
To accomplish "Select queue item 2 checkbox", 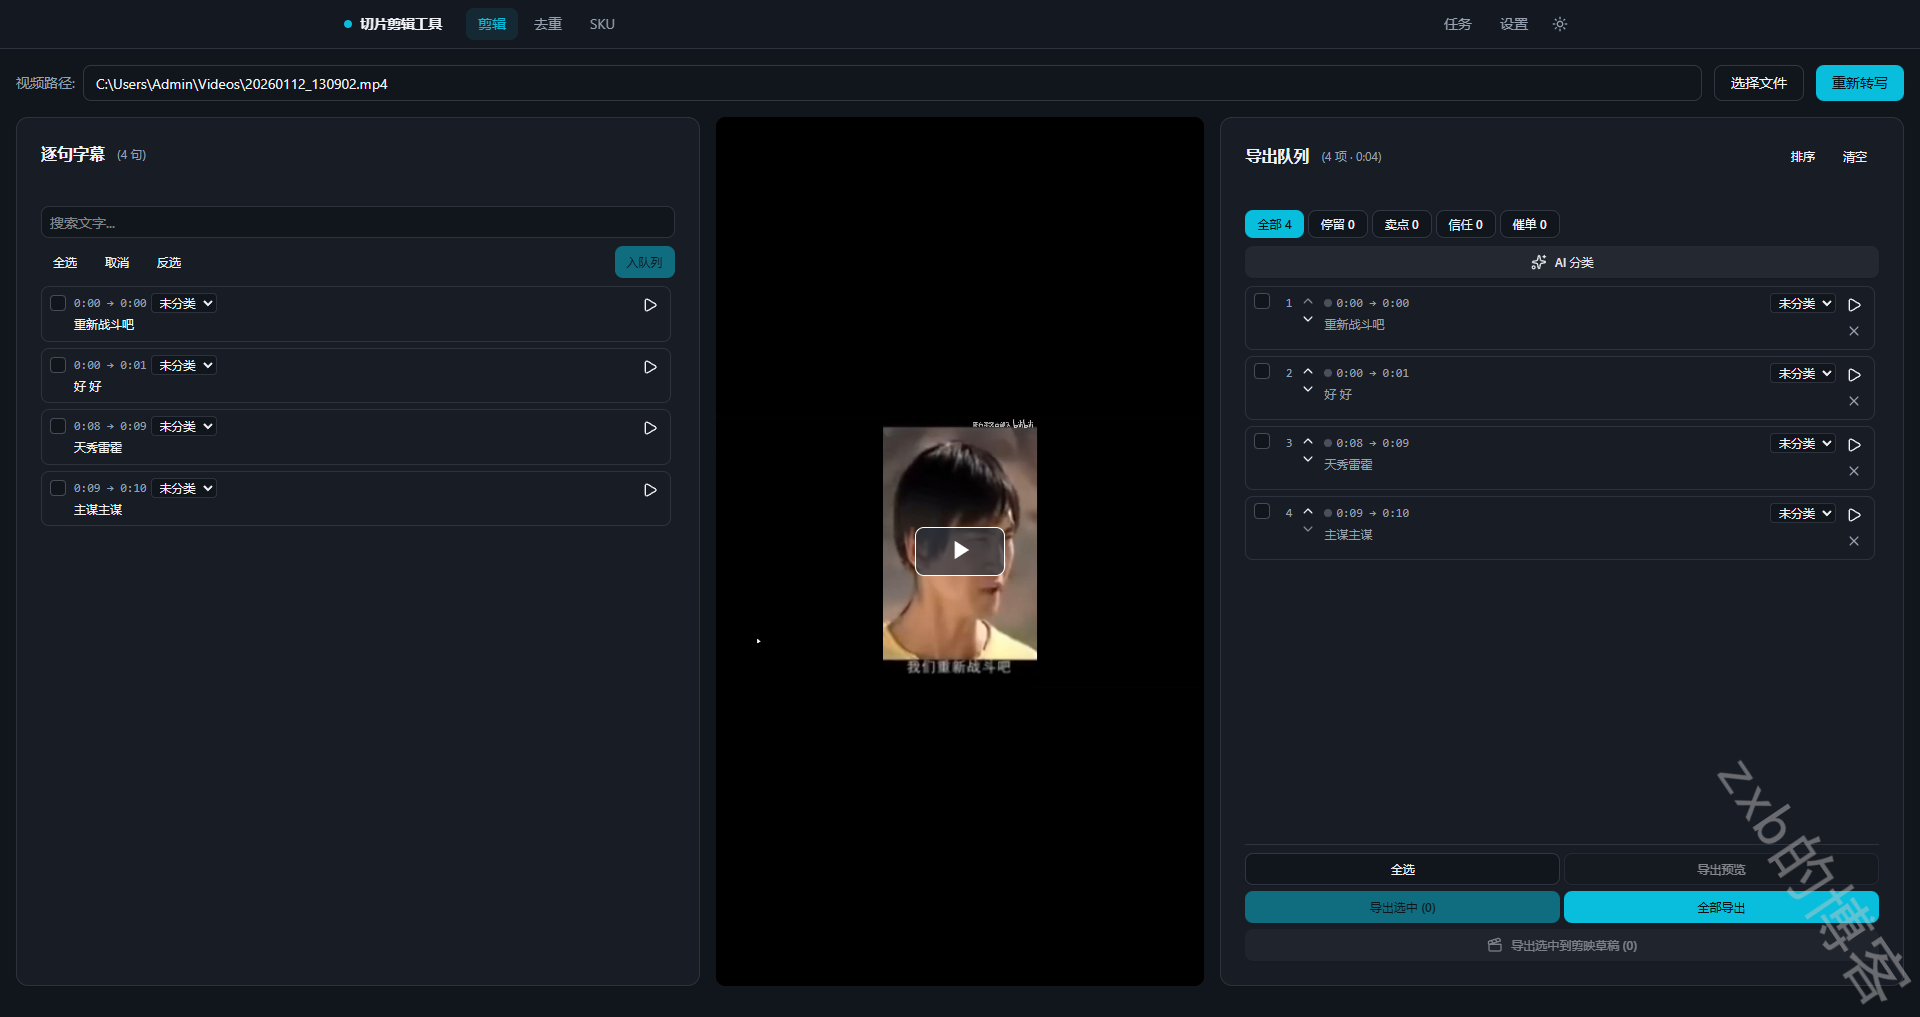I will [x=1262, y=371].
